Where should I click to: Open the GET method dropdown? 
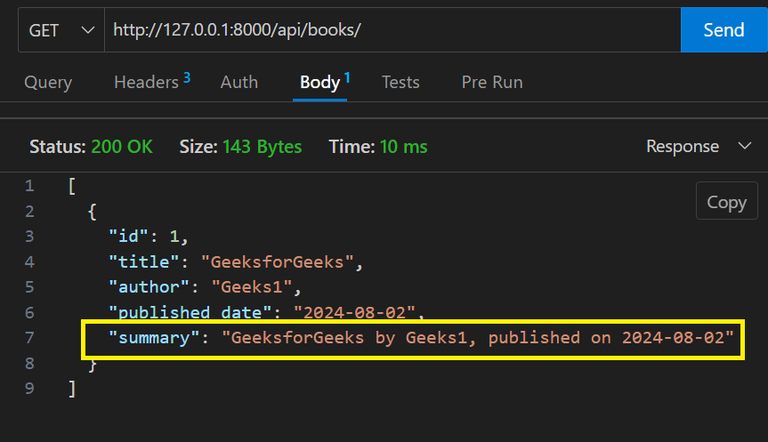click(x=61, y=30)
